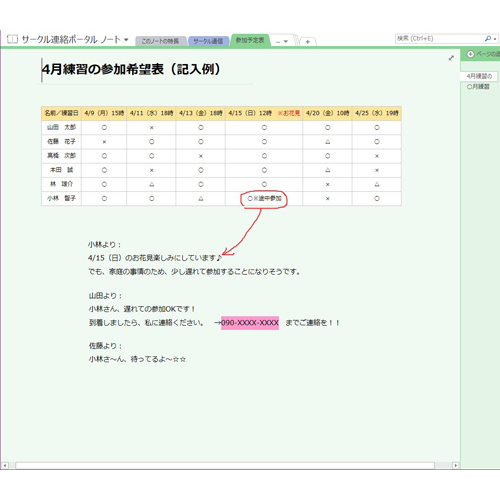Click the horizontal scrollbar left arrow

click(x=5, y=465)
